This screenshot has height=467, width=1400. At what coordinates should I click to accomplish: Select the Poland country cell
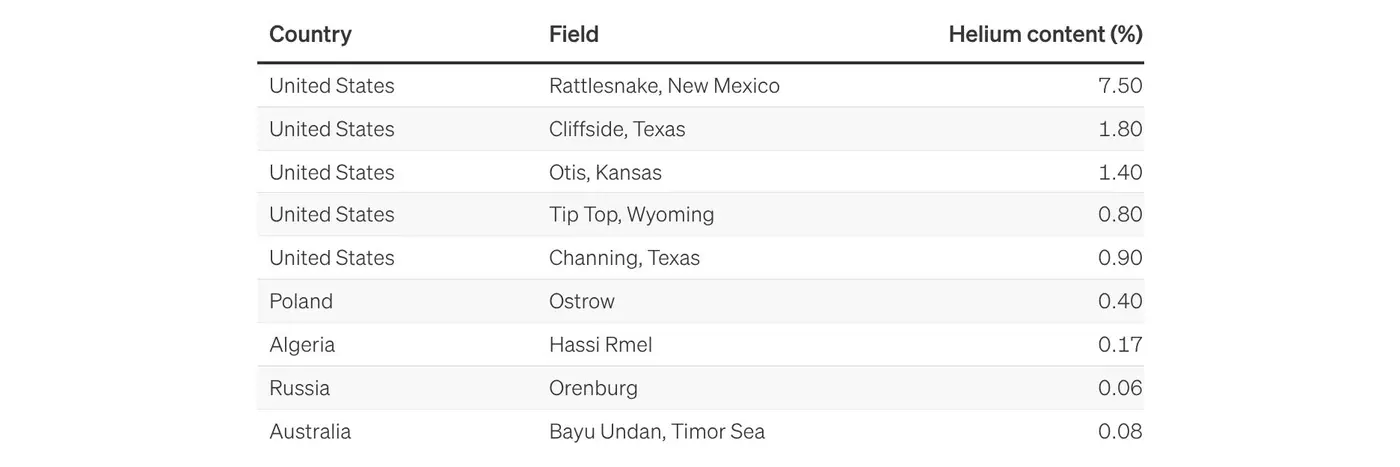click(x=301, y=301)
